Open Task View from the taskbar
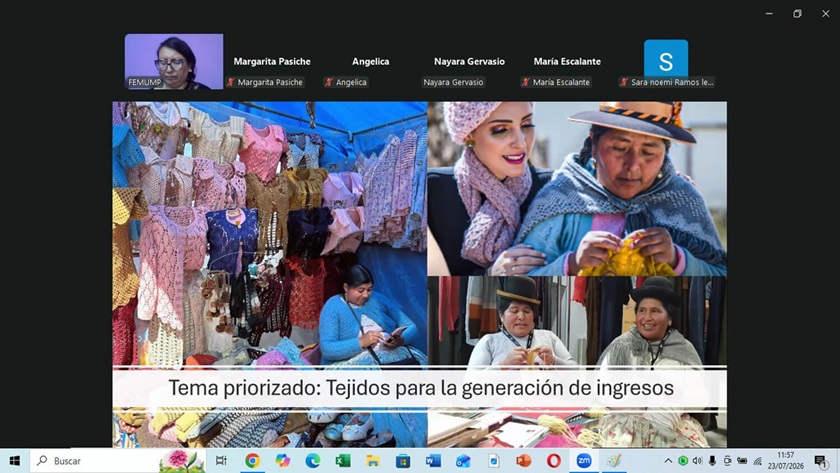This screenshot has width=840, height=473. [x=221, y=461]
